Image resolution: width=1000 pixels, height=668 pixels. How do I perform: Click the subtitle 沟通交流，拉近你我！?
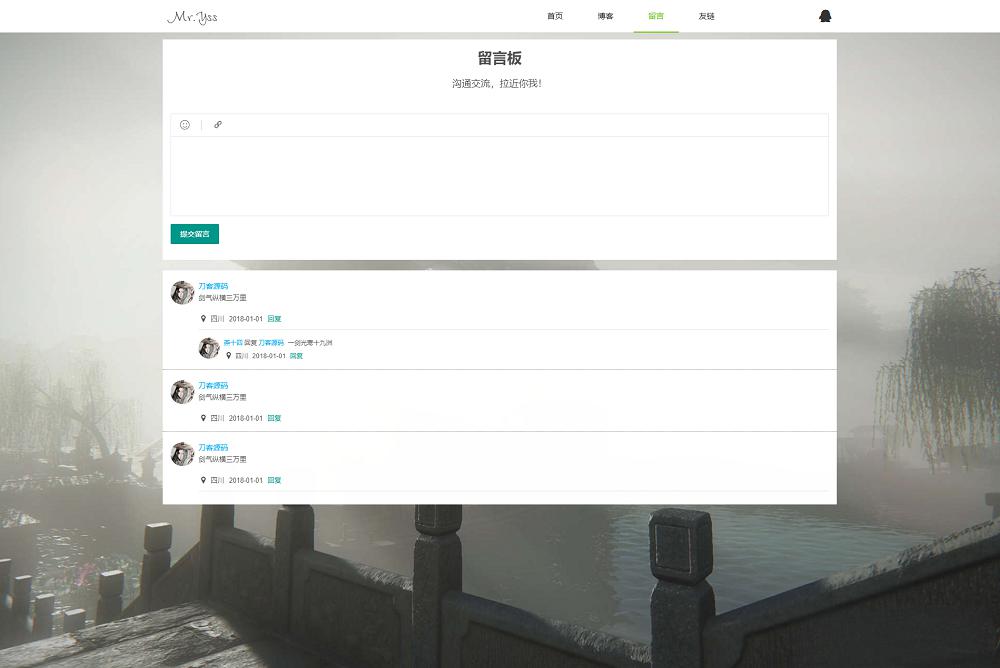(497, 84)
